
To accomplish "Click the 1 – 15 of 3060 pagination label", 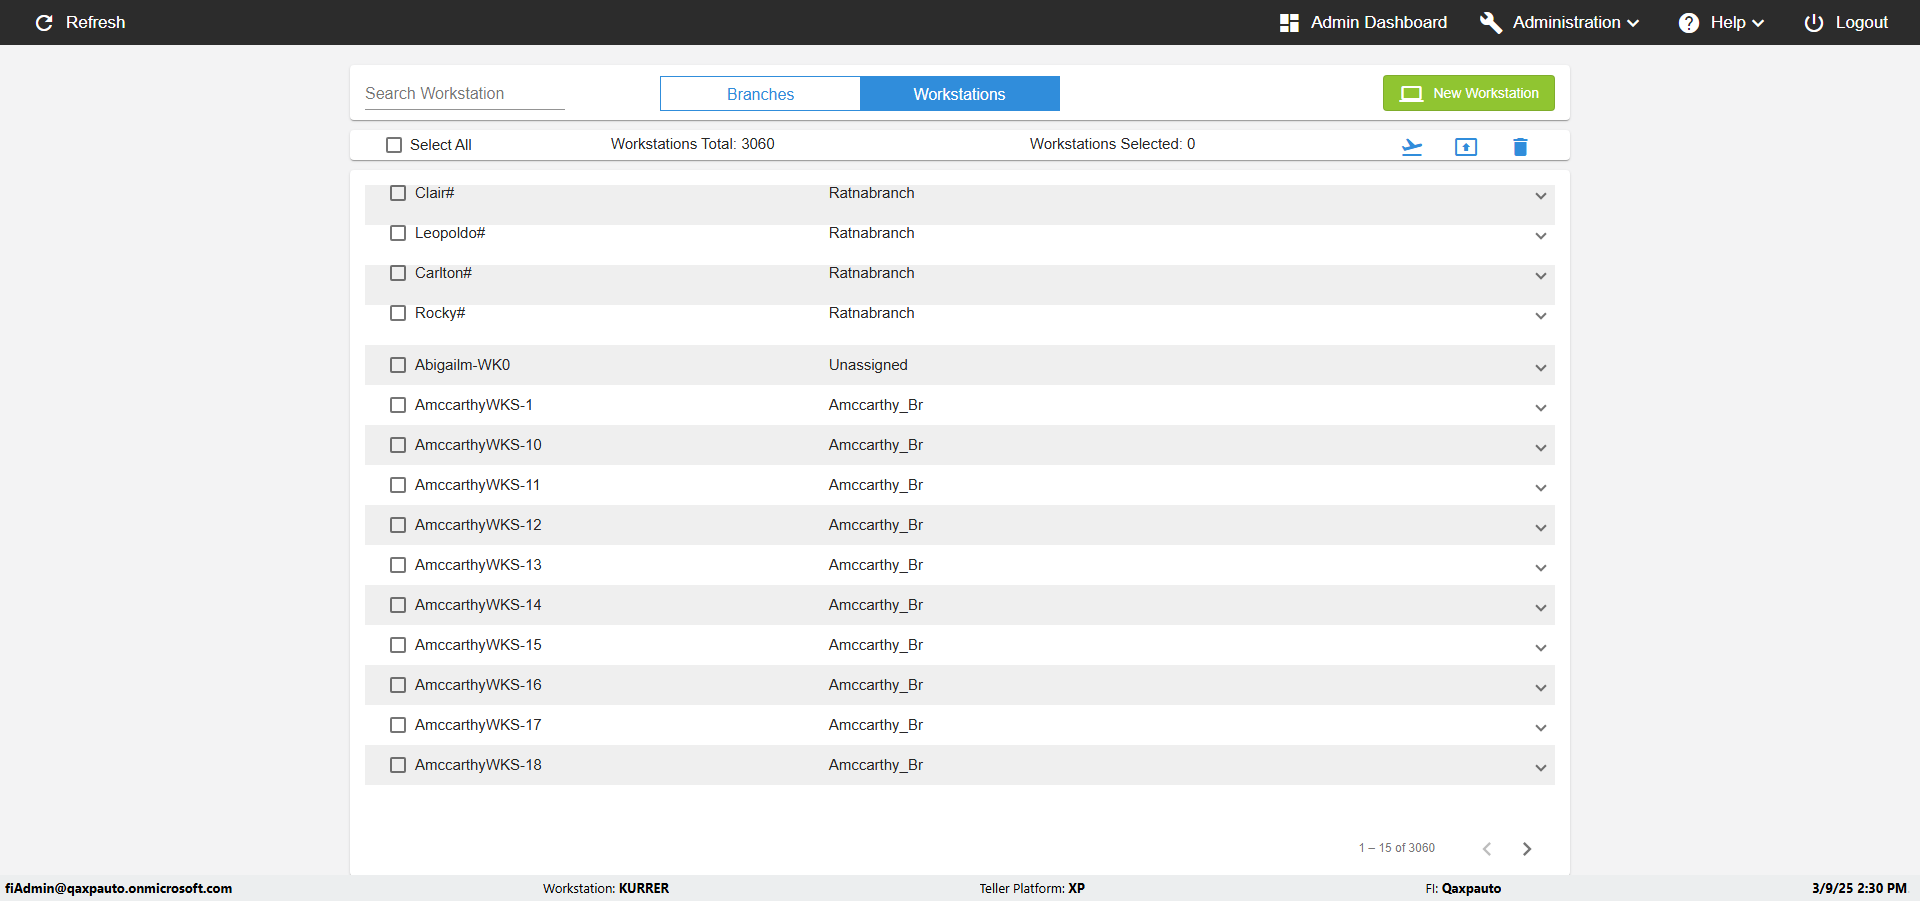I will tap(1396, 848).
